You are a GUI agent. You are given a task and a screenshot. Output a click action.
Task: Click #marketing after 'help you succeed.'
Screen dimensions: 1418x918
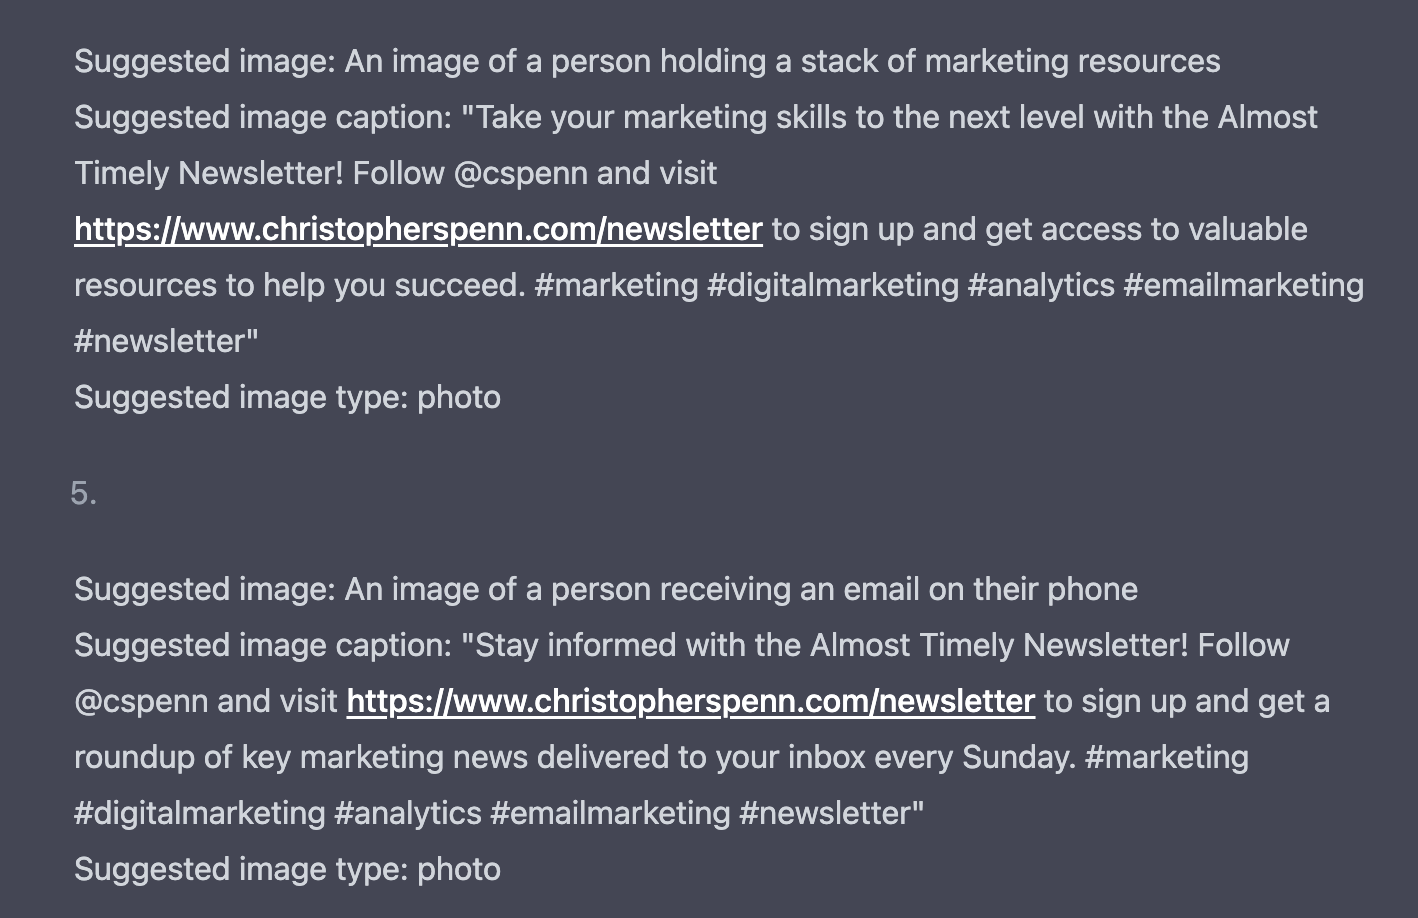pos(616,286)
